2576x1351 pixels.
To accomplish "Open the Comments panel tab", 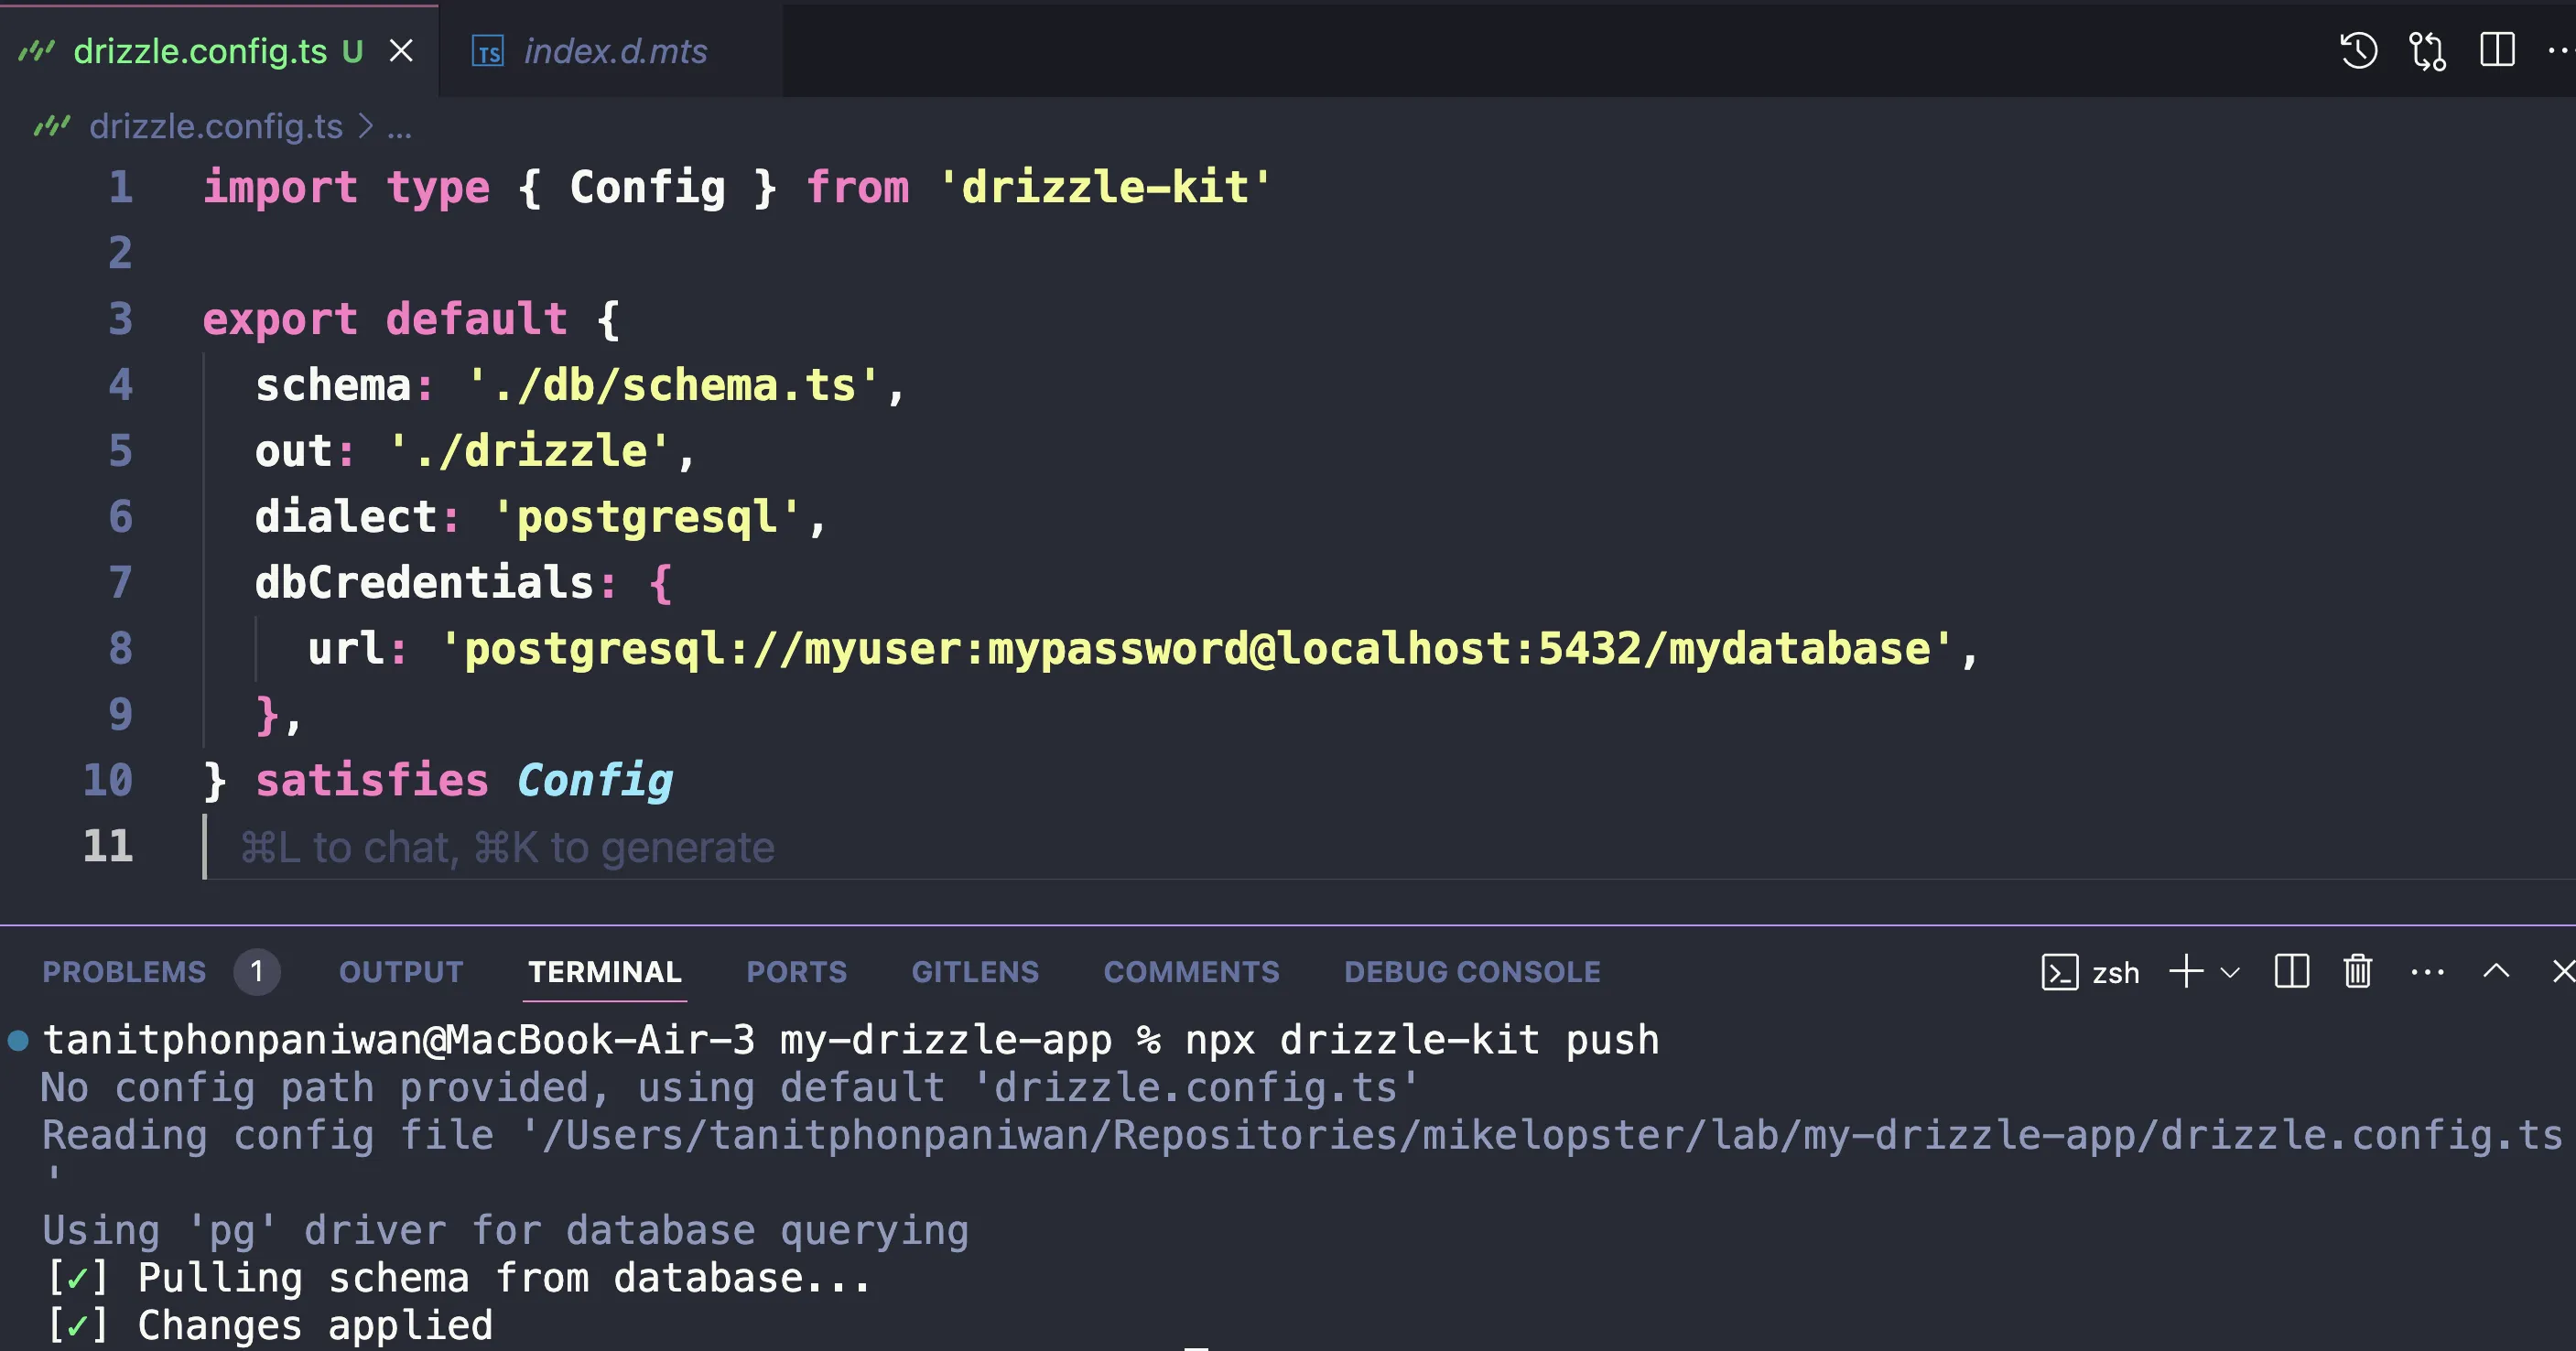I will (1191, 971).
